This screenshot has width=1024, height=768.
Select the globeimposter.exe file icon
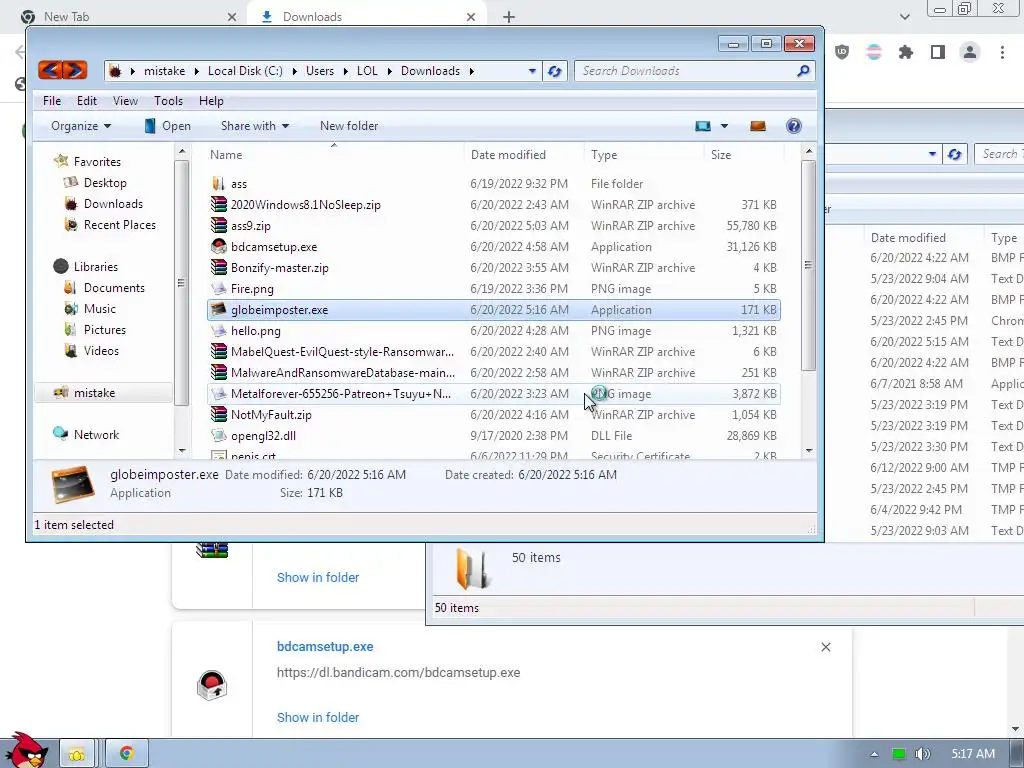219,310
